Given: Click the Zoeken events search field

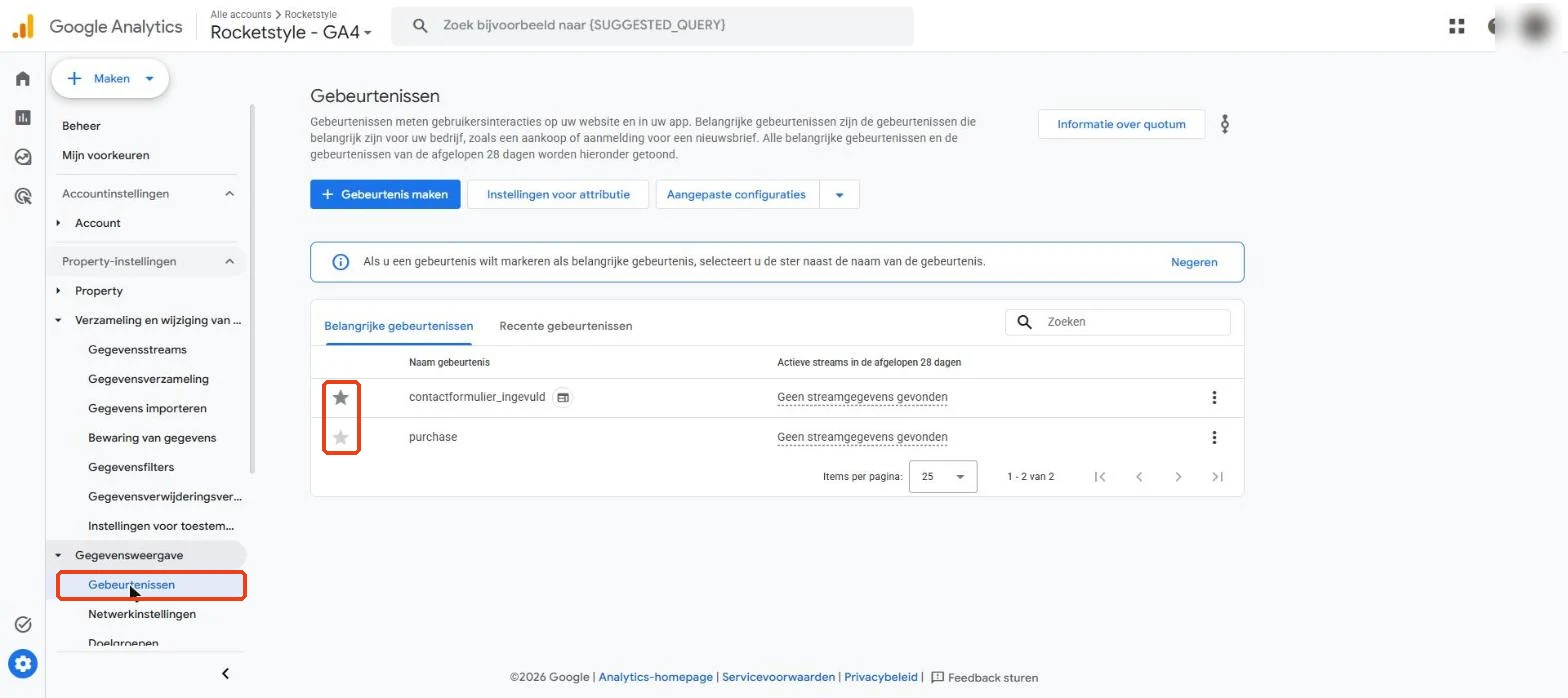Looking at the screenshot, I should pyautogui.click(x=1117, y=322).
